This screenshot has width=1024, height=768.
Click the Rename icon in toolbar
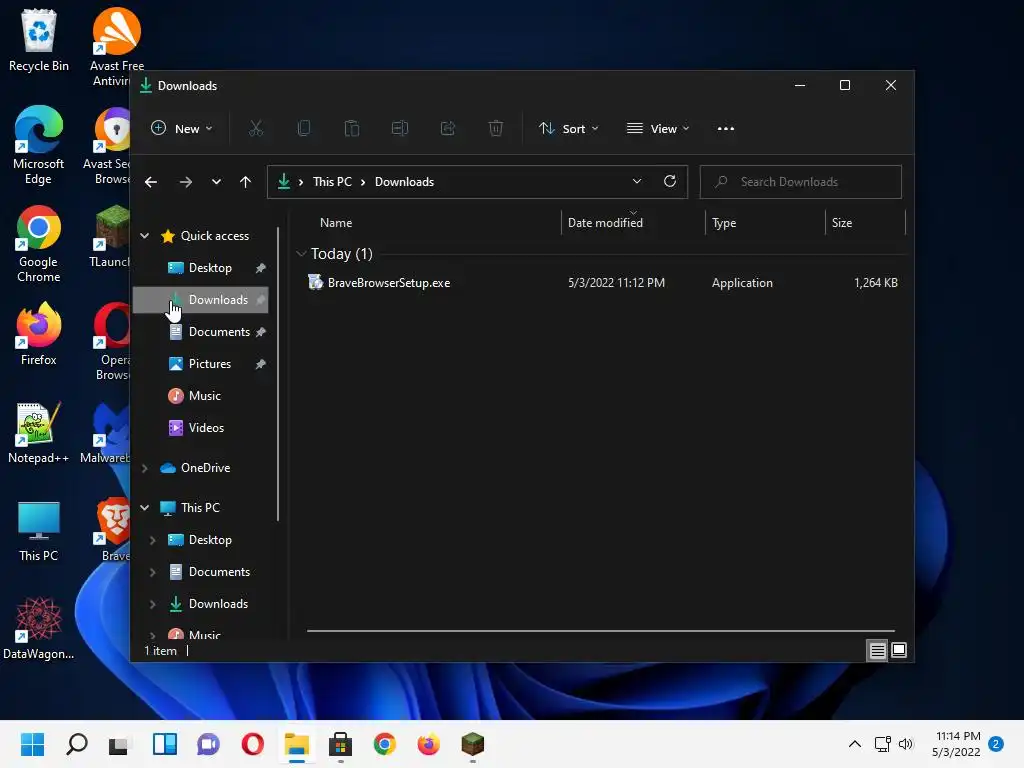pyautogui.click(x=400, y=129)
